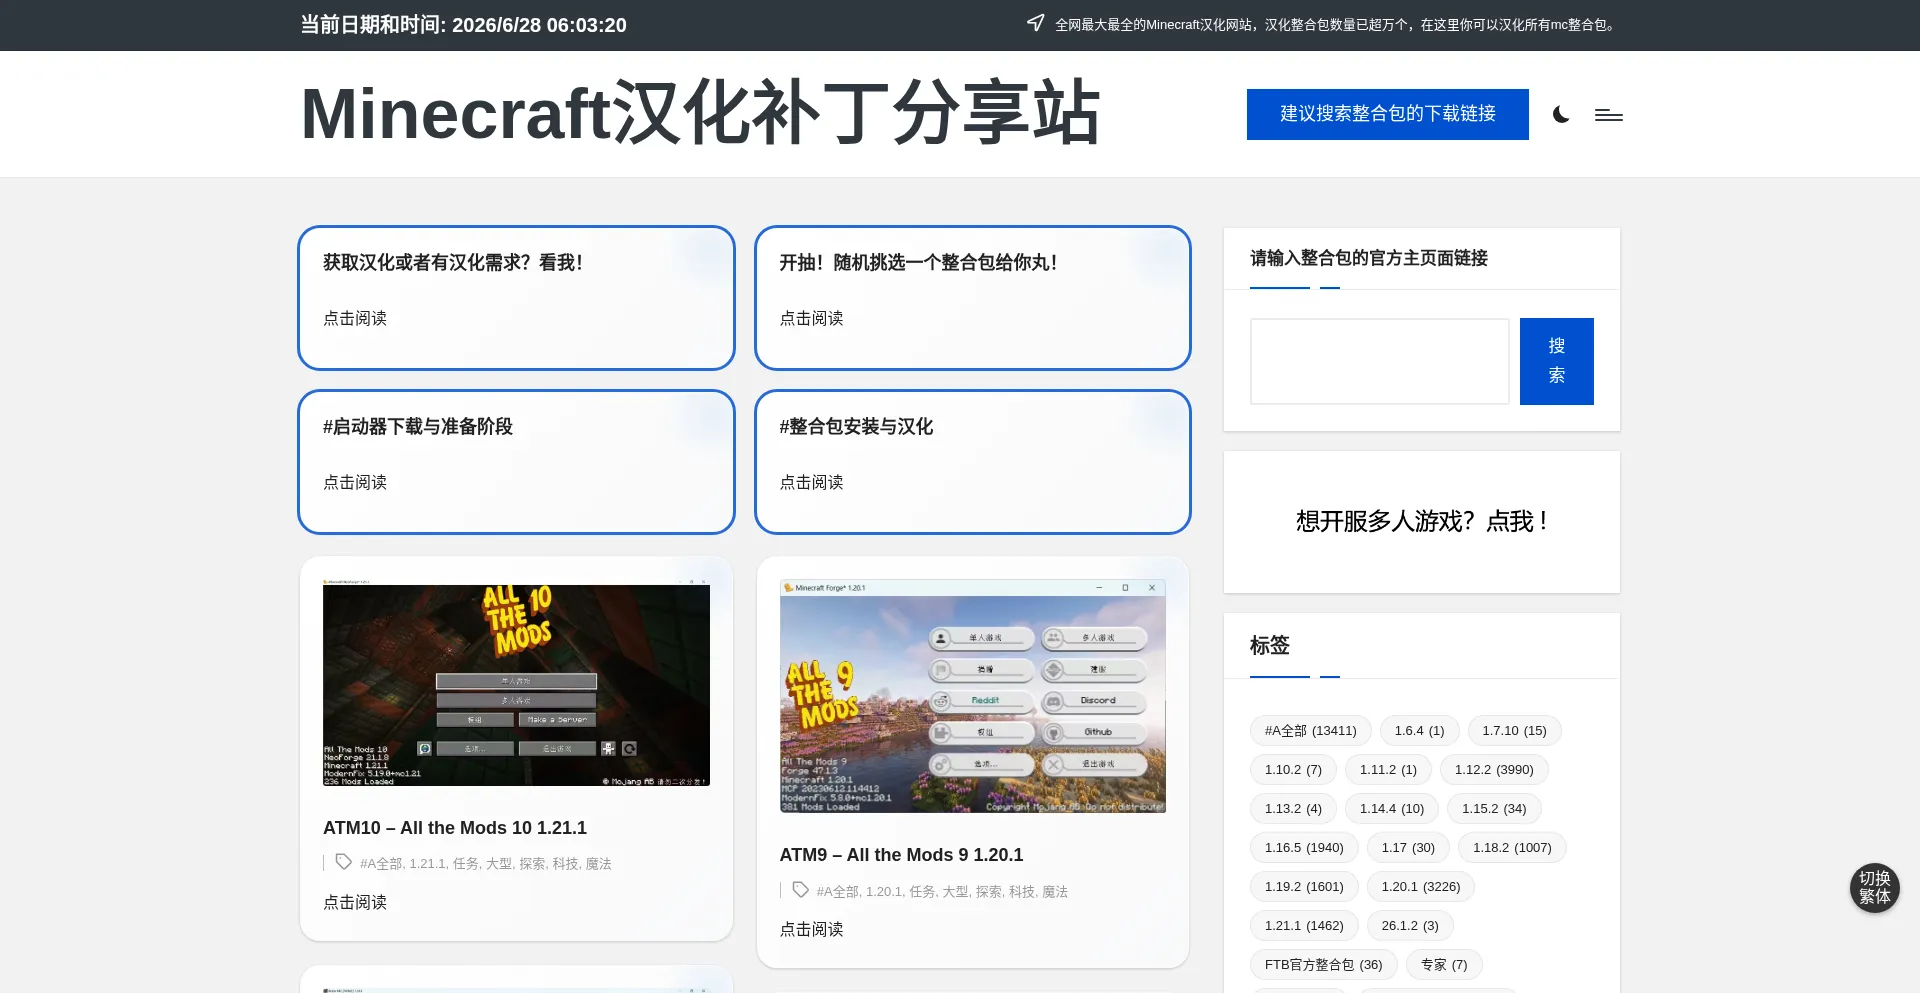The width and height of the screenshot is (1920, 993).
Task: Click the tag icon under ATM10 card
Action: point(343,862)
